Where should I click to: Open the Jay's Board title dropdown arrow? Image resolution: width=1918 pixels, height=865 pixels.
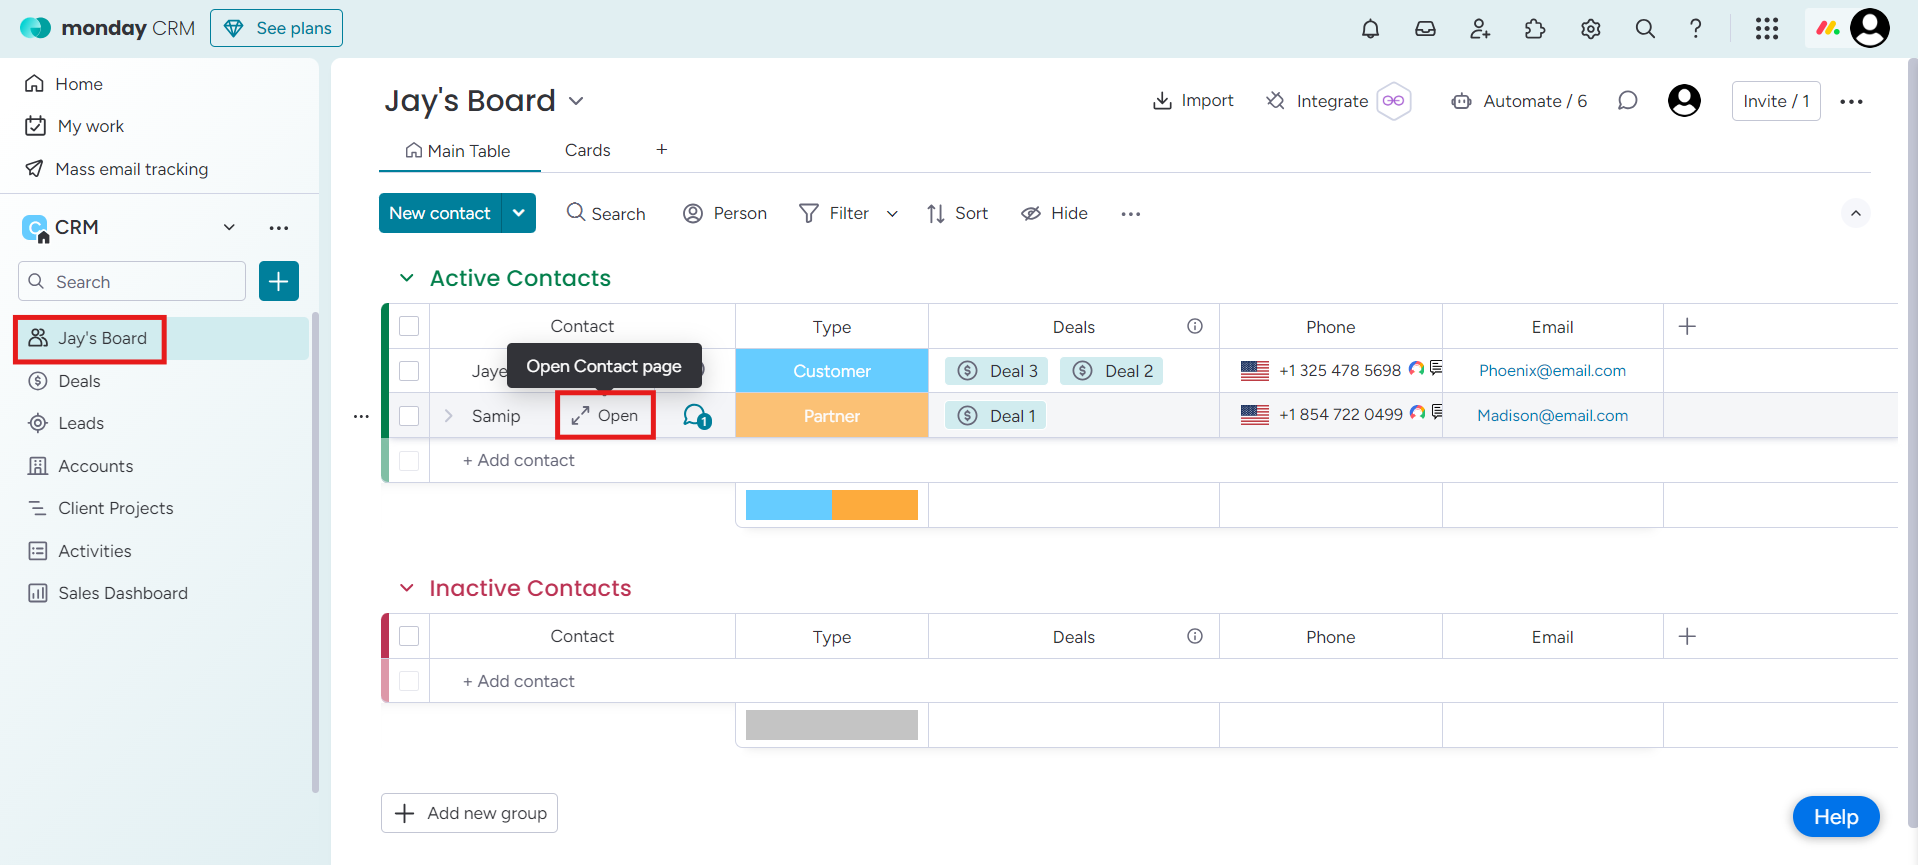(x=576, y=101)
